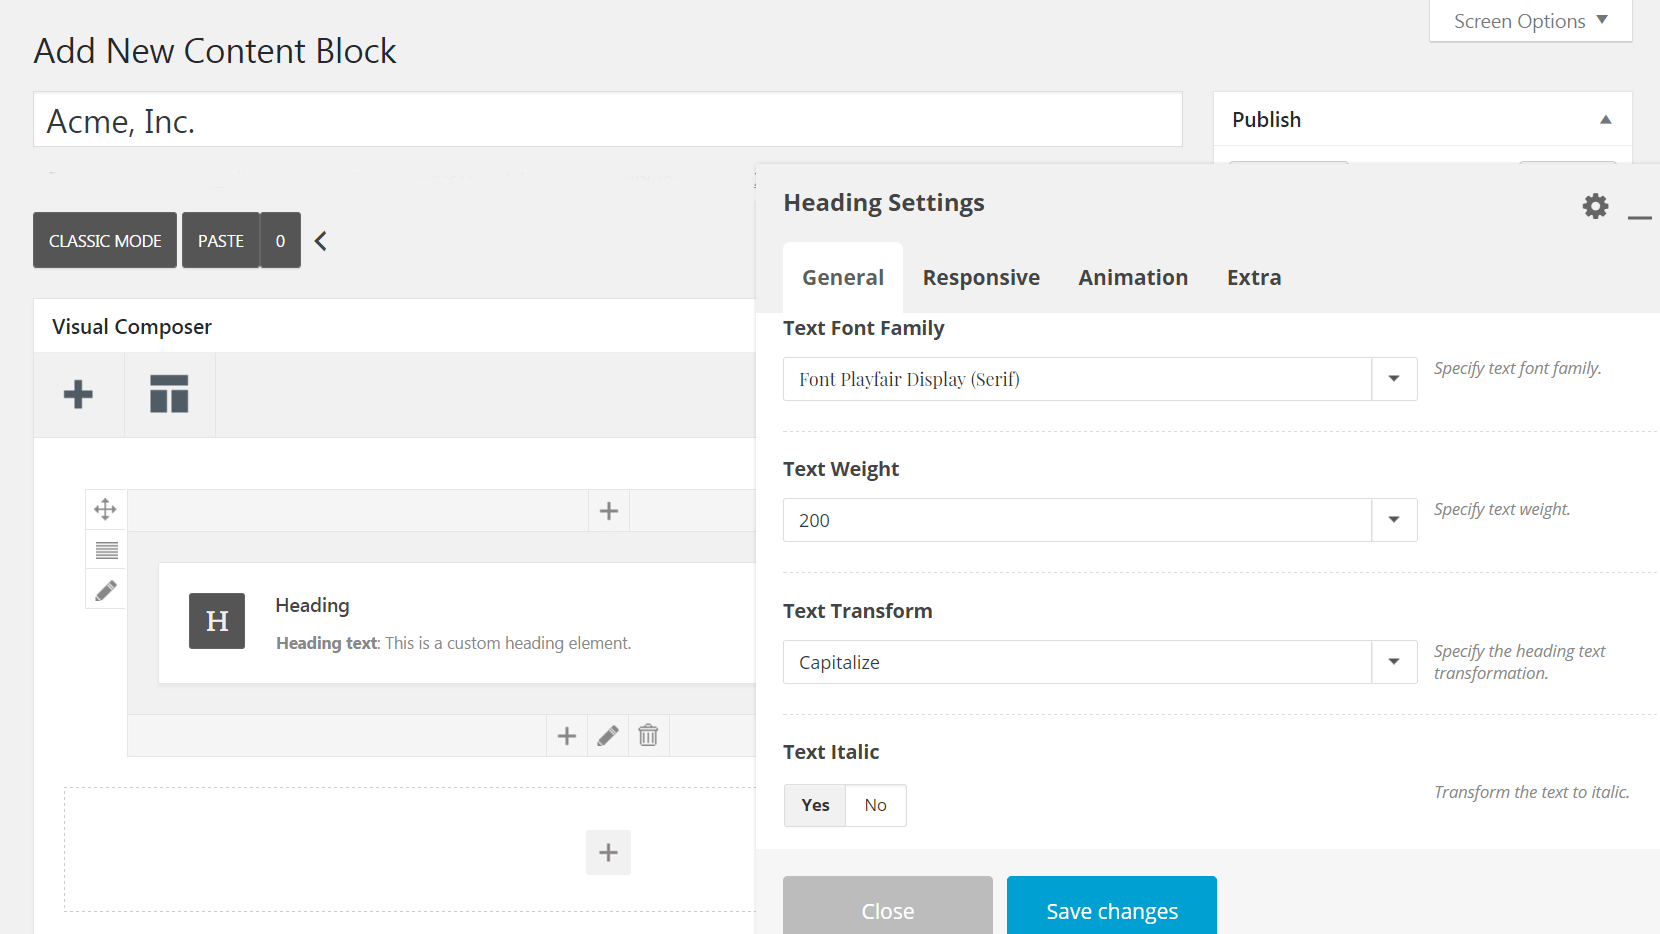Switch to the Animation tab
Screen dimensions: 1660x934
(1133, 278)
